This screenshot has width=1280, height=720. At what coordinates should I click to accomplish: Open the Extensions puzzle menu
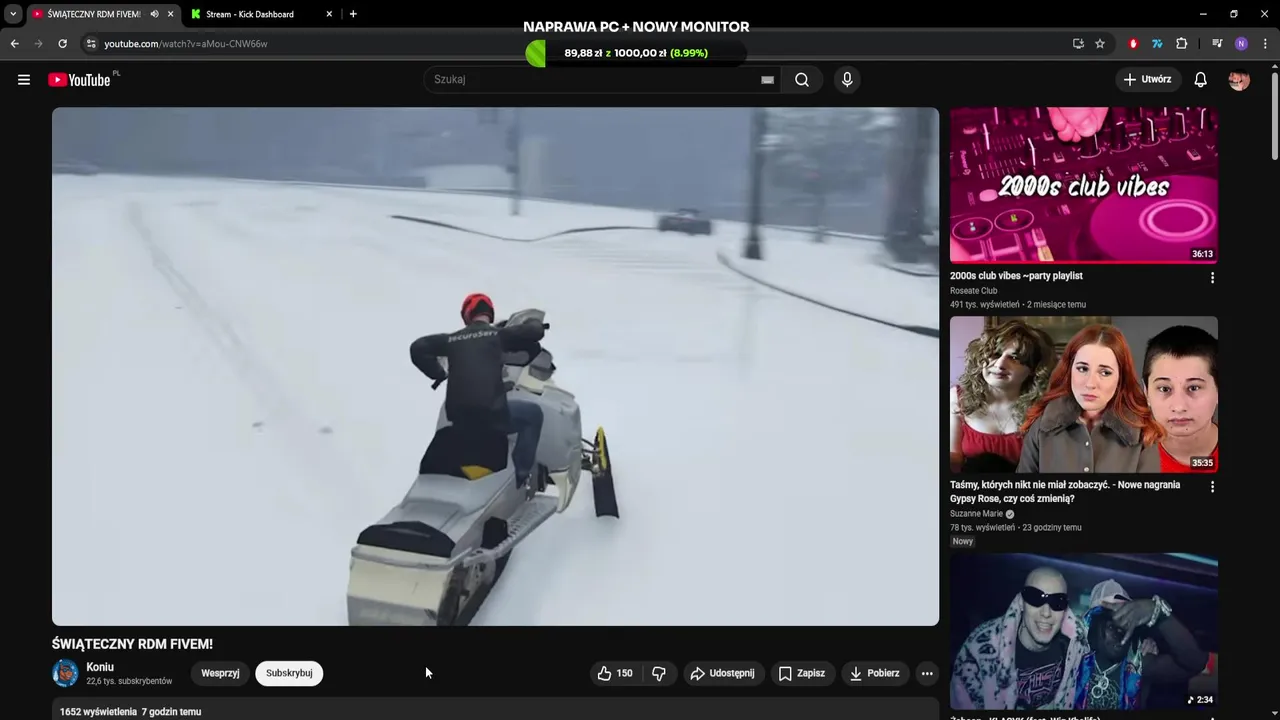1181,44
